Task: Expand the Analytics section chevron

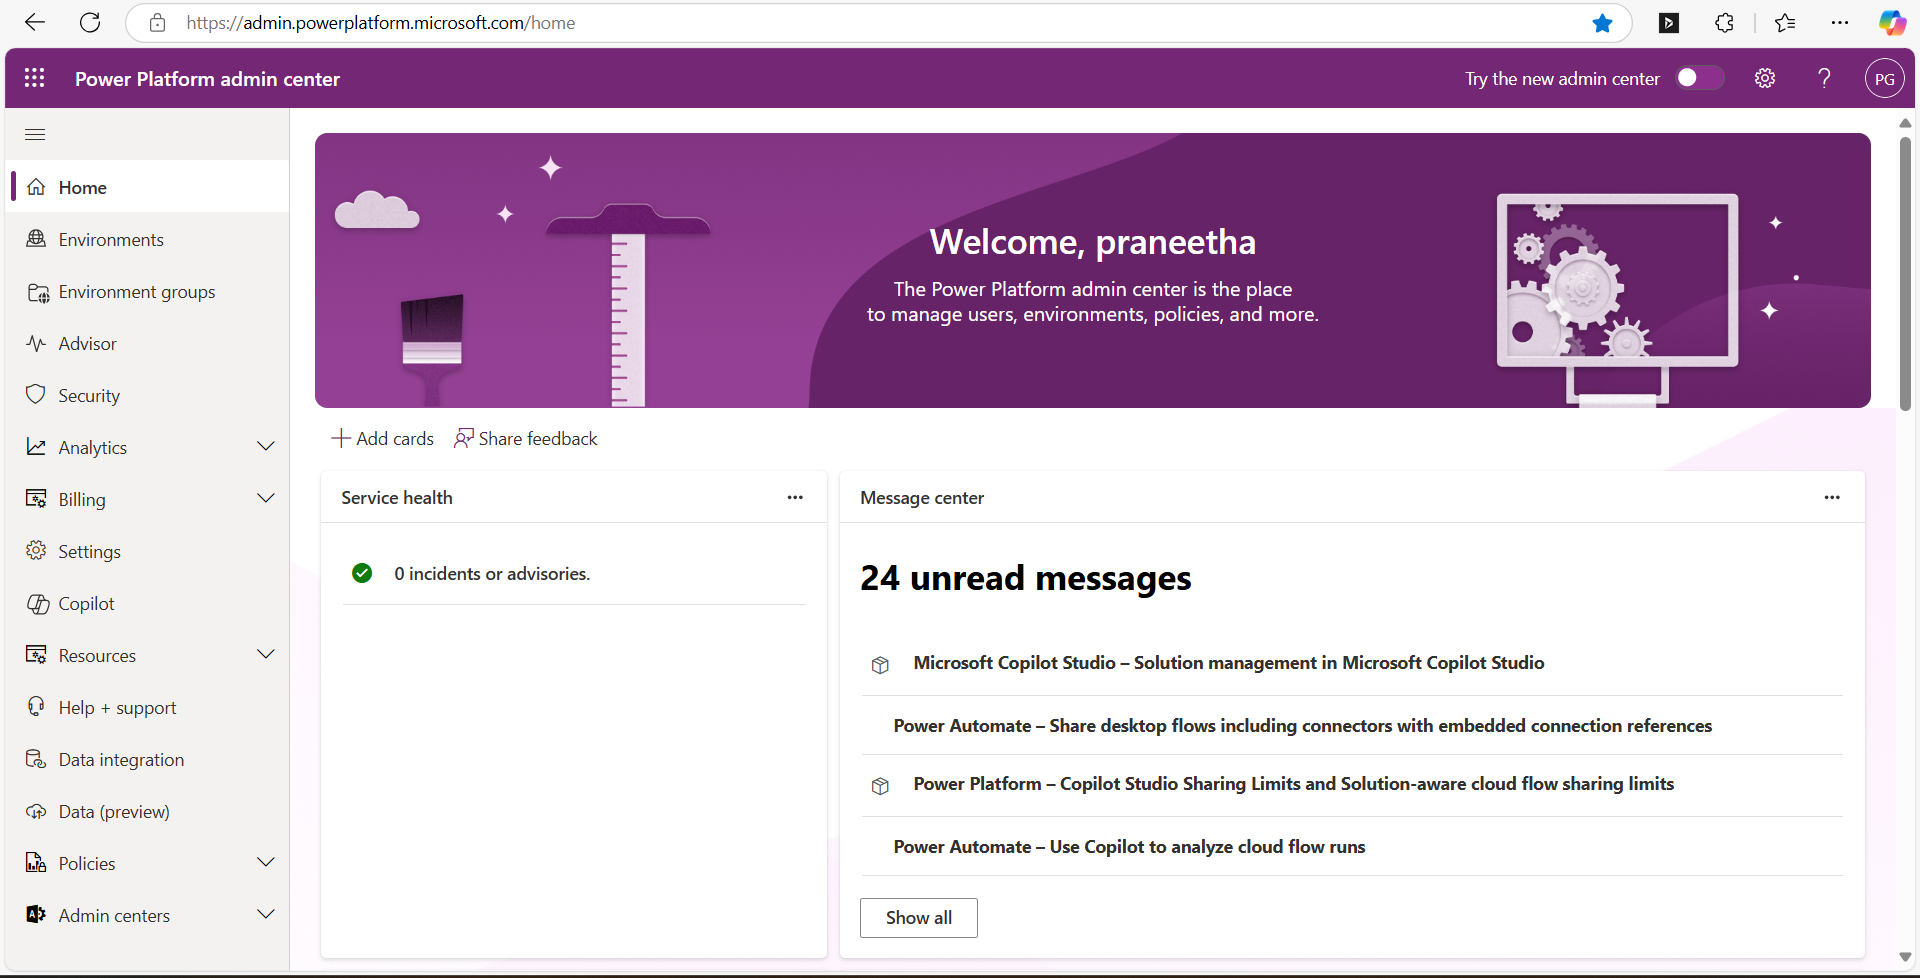Action: tap(266, 447)
